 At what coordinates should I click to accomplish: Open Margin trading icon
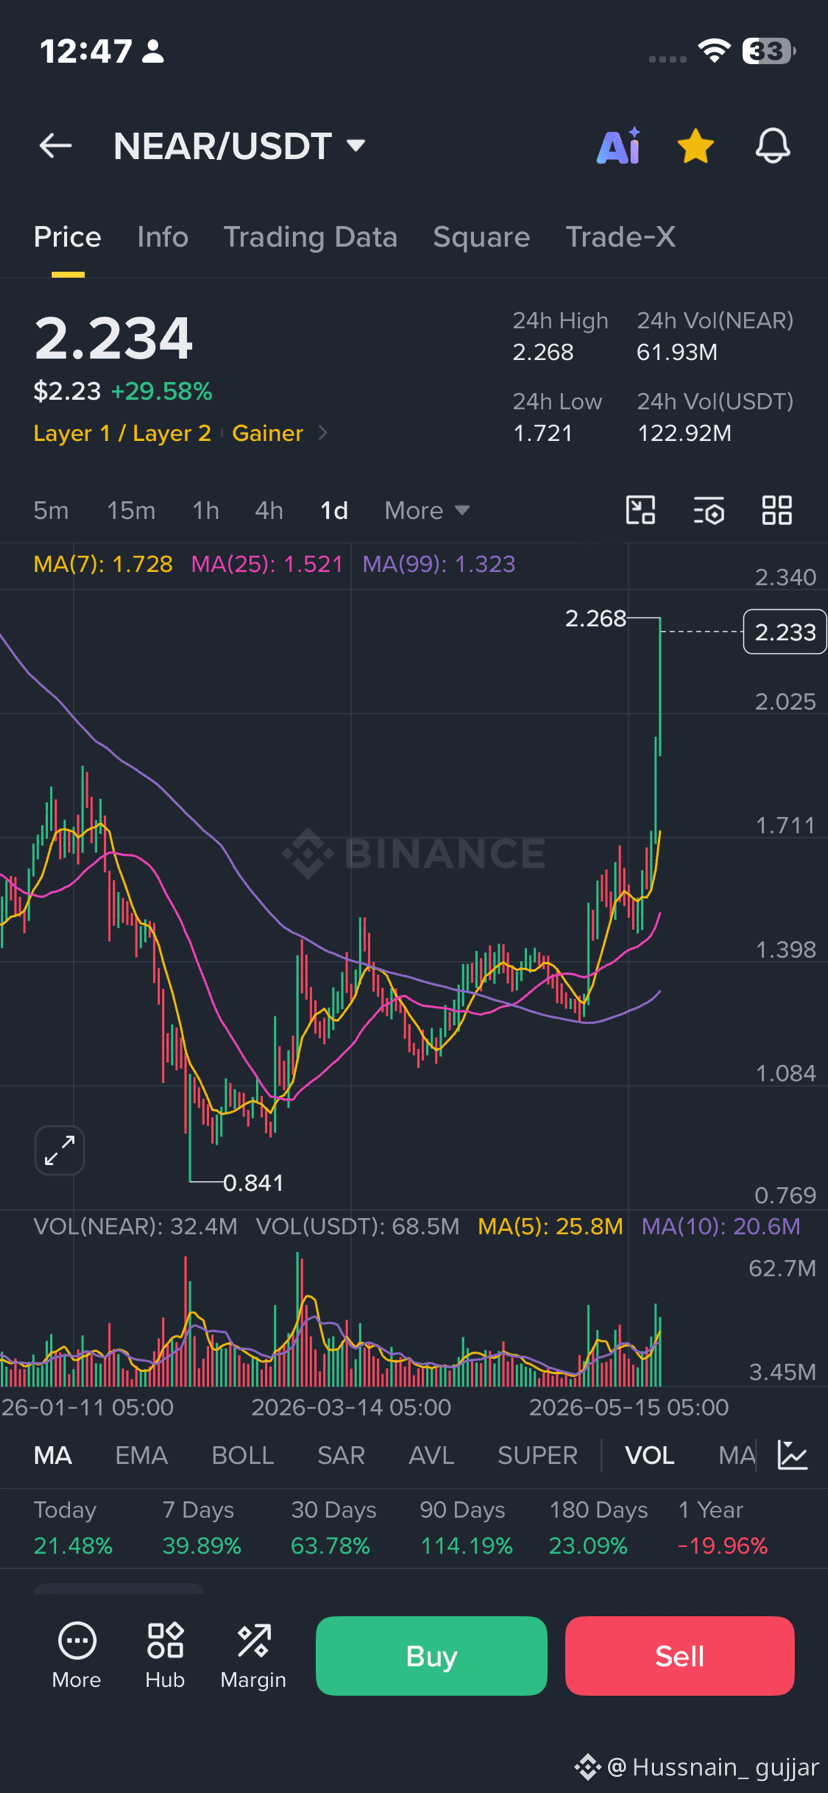click(253, 1656)
